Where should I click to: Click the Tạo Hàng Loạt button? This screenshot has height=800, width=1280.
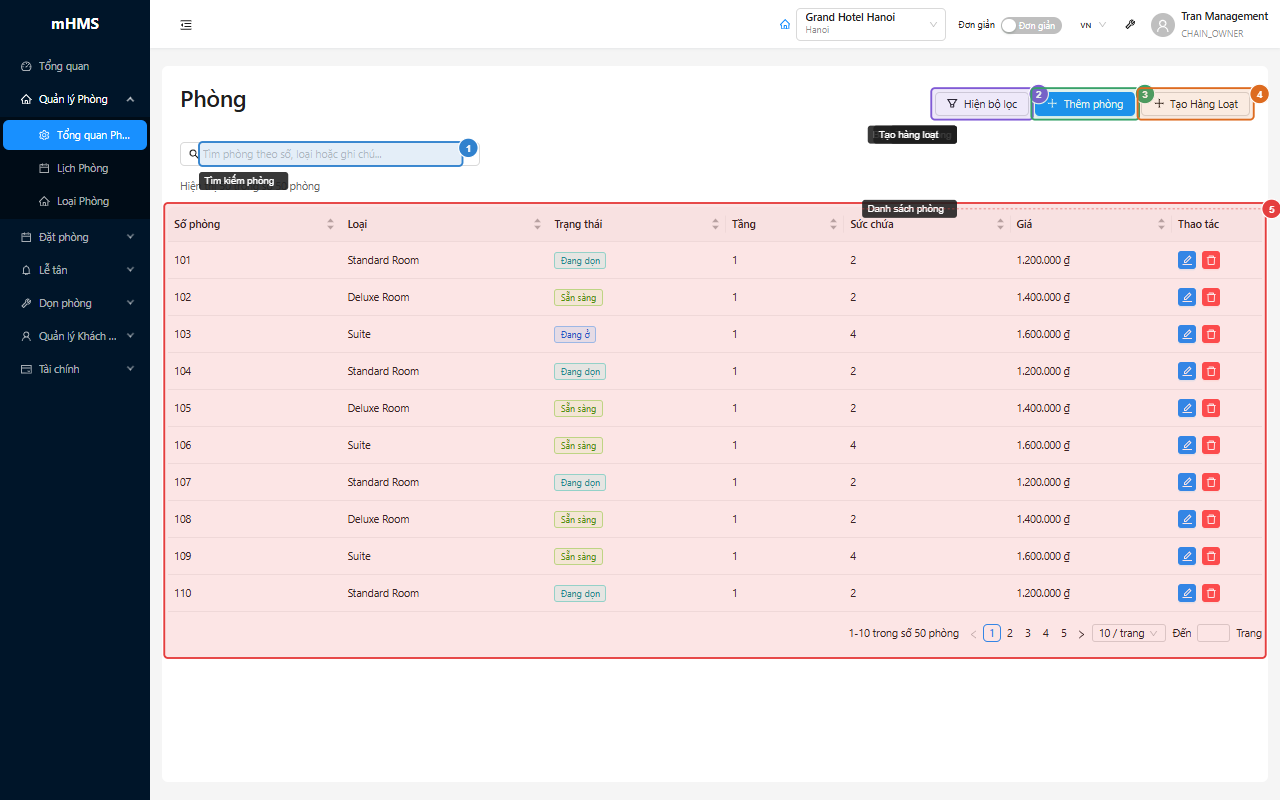click(x=1196, y=104)
